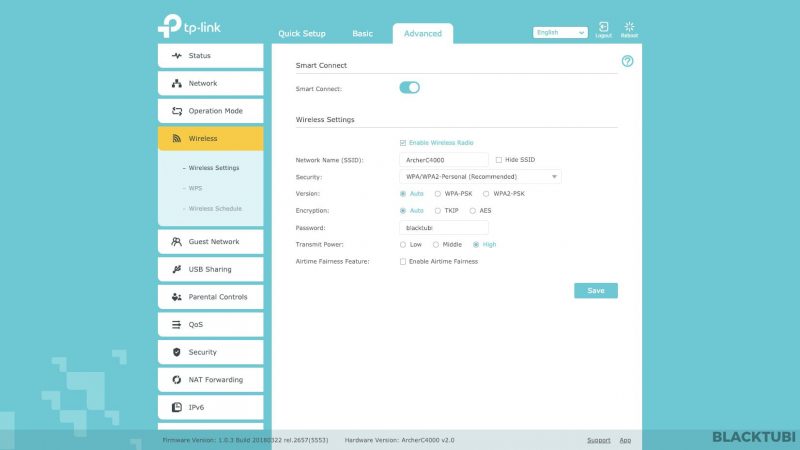800x450 pixels.
Task: Enable Airtime Fairness checkbox
Action: tap(403, 261)
